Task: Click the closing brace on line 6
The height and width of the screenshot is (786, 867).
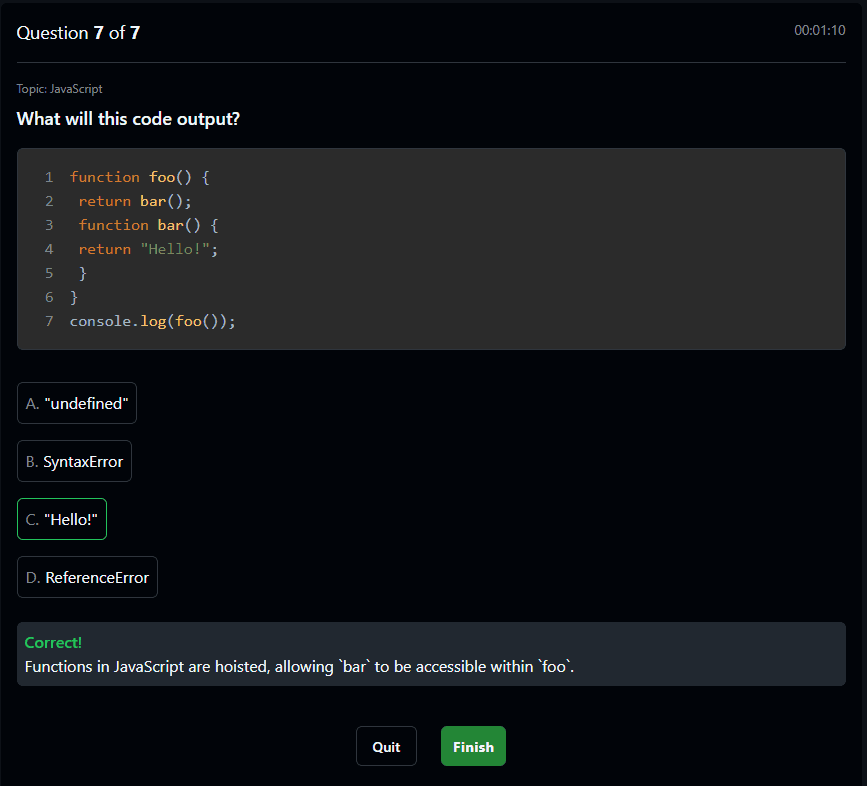Action: [73, 297]
